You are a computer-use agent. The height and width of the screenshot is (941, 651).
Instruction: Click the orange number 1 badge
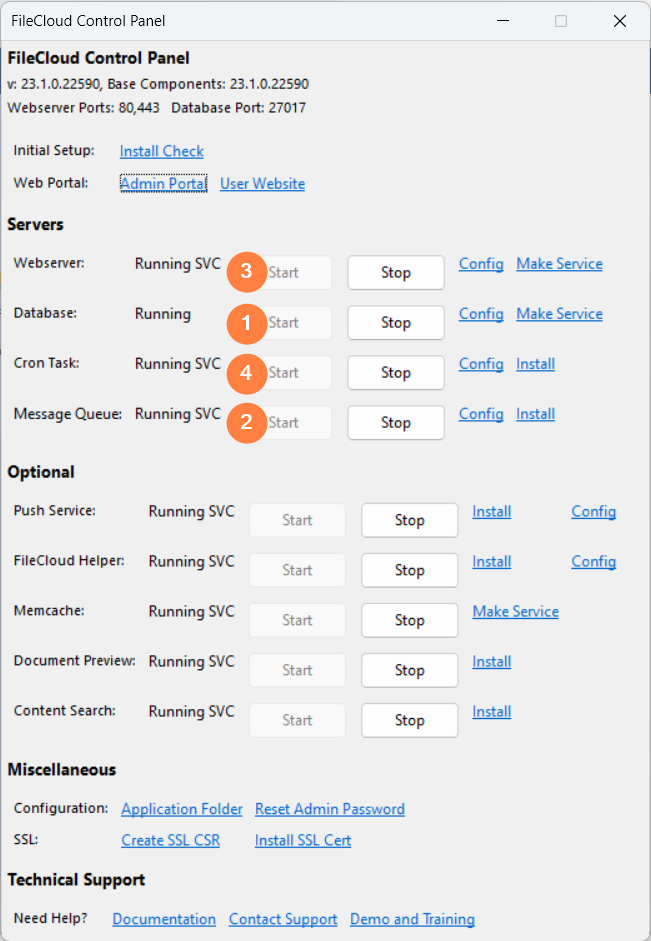coord(246,322)
